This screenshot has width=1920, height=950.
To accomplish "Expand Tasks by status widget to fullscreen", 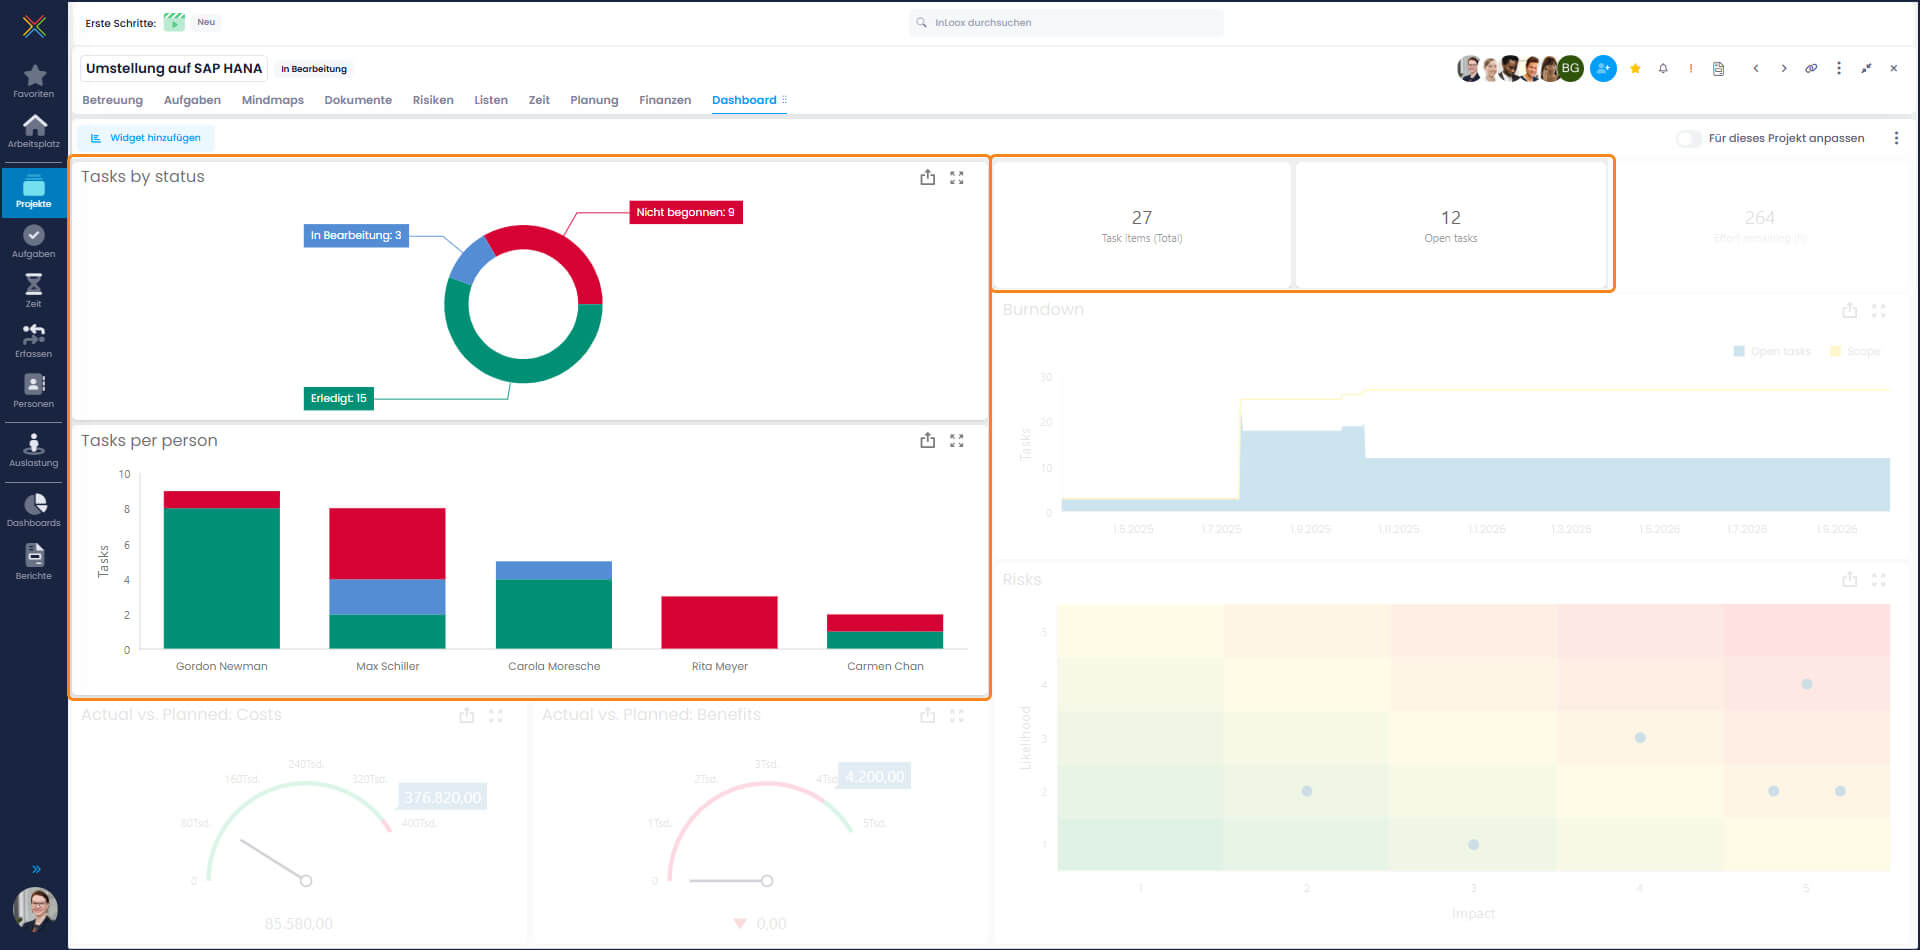I will tap(957, 177).
